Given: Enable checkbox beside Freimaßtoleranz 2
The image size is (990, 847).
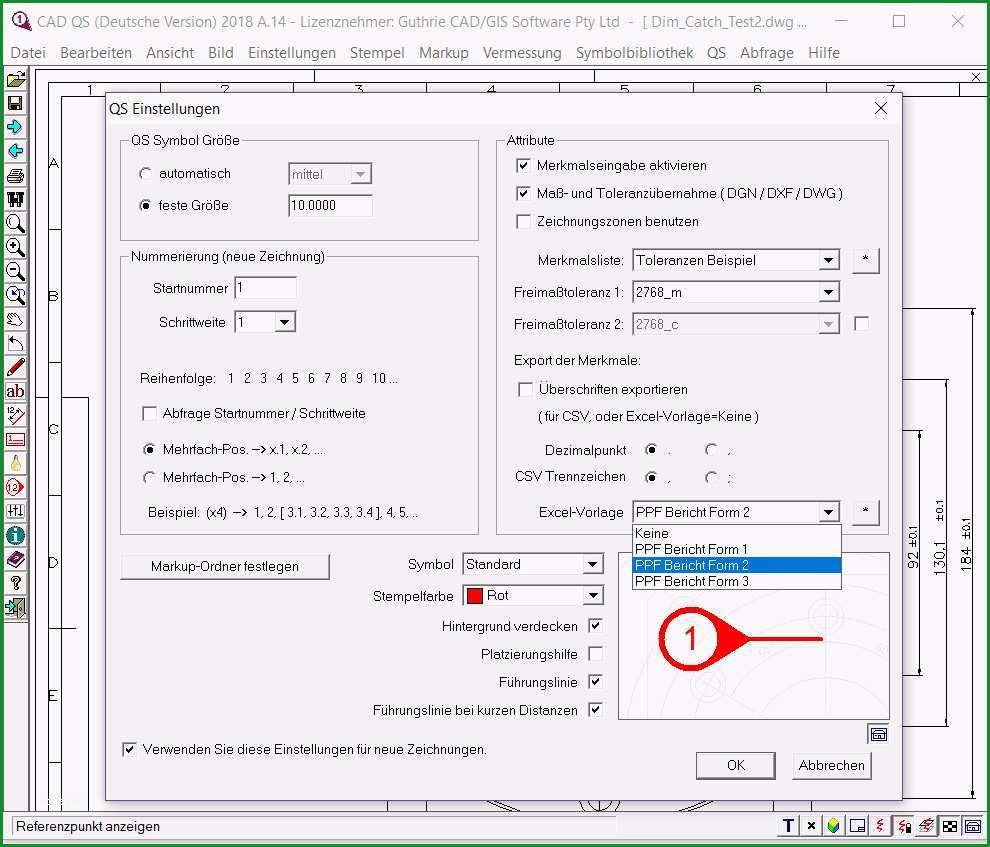Looking at the screenshot, I should pos(861,324).
